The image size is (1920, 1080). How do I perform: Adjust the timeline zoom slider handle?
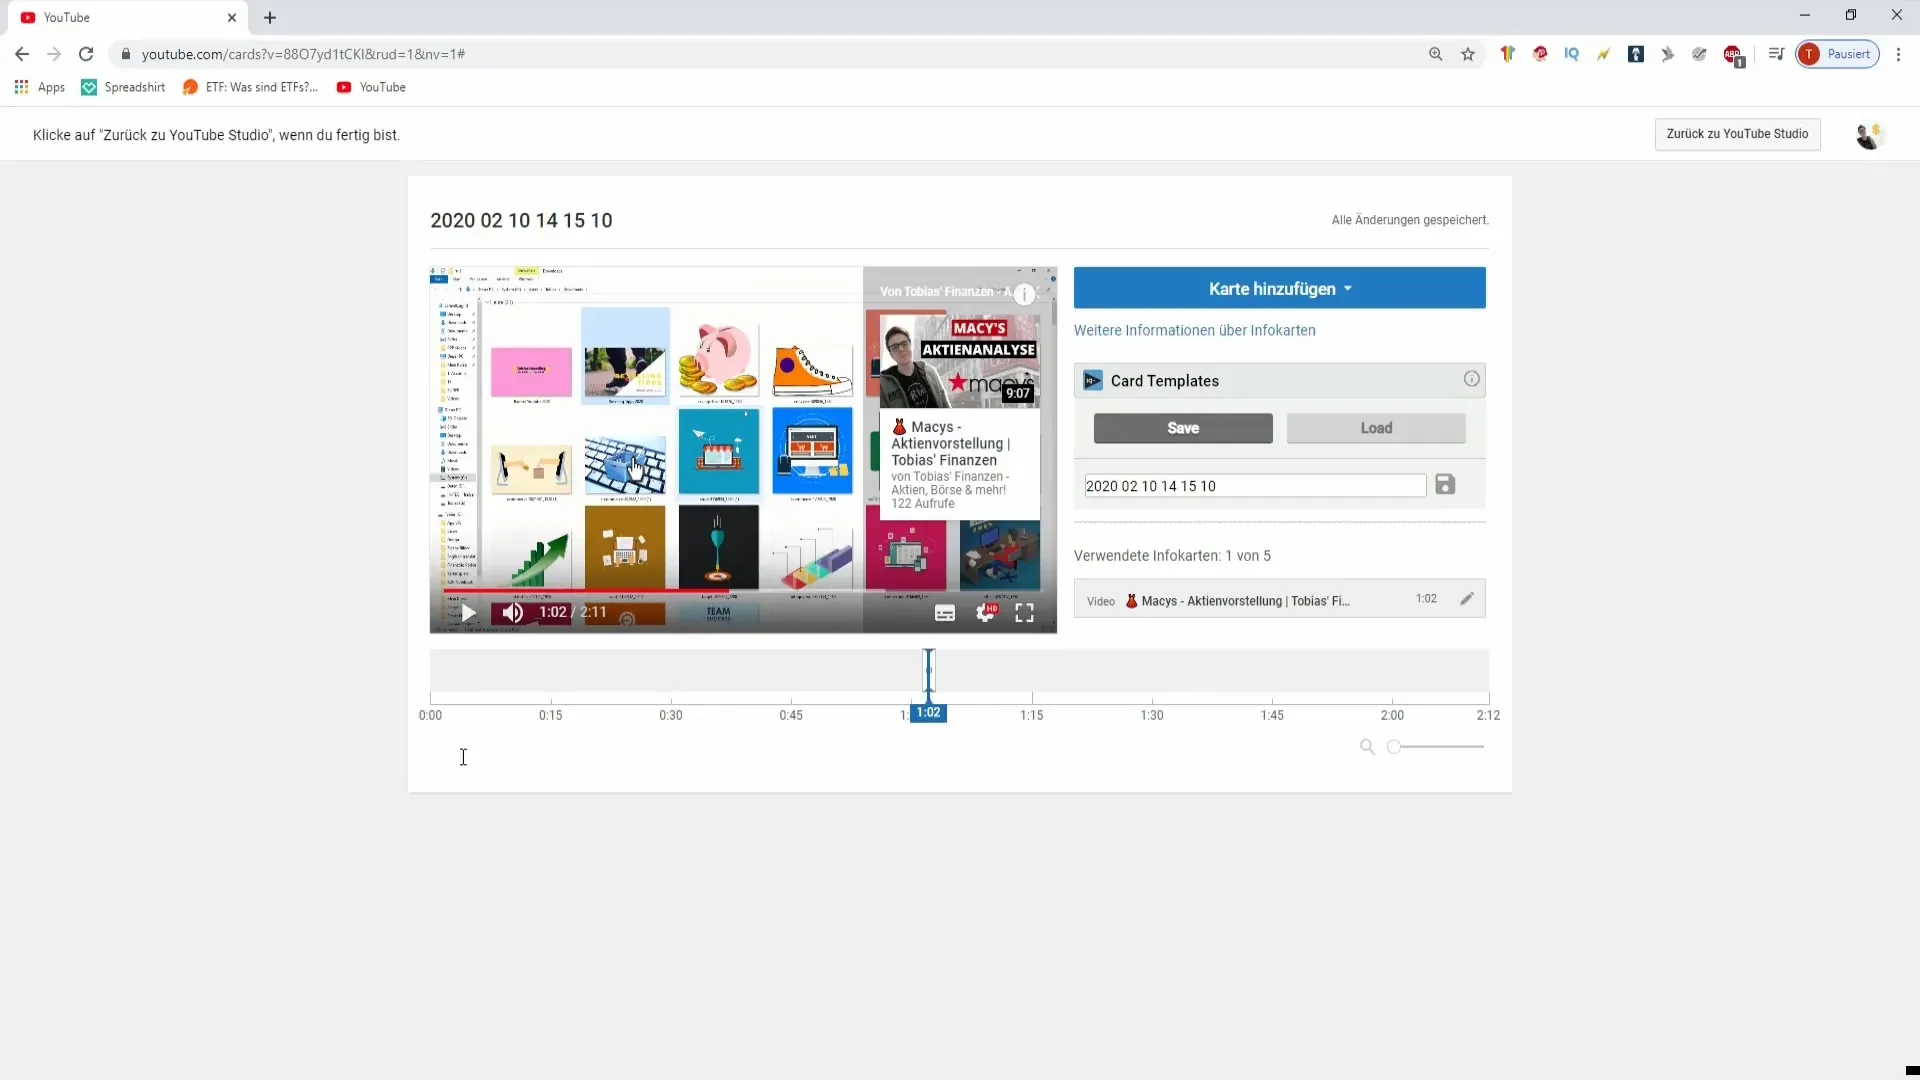click(x=1394, y=747)
